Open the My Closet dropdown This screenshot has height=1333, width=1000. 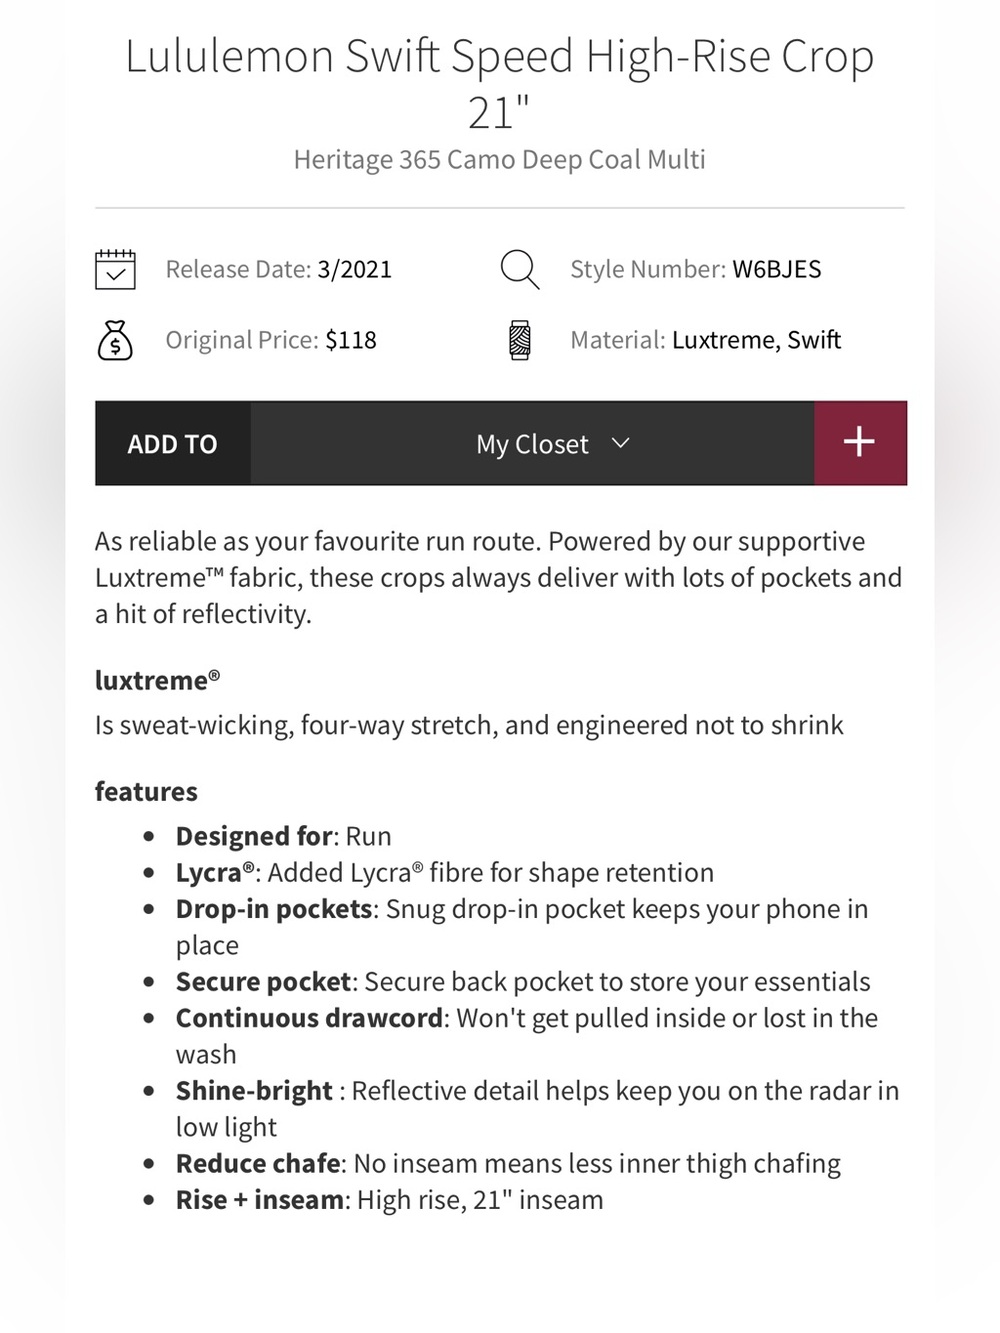click(x=533, y=443)
